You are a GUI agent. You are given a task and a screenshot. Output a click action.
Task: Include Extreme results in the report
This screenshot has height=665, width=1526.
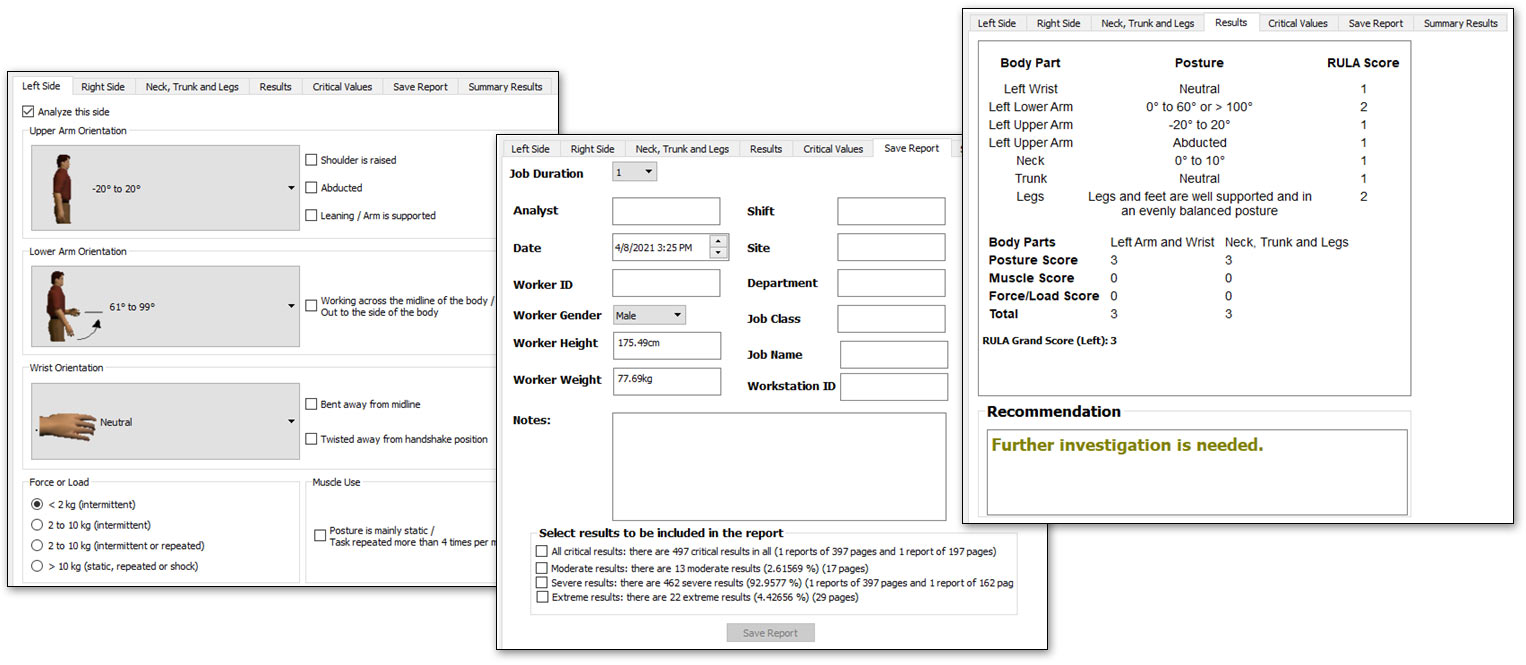point(542,597)
